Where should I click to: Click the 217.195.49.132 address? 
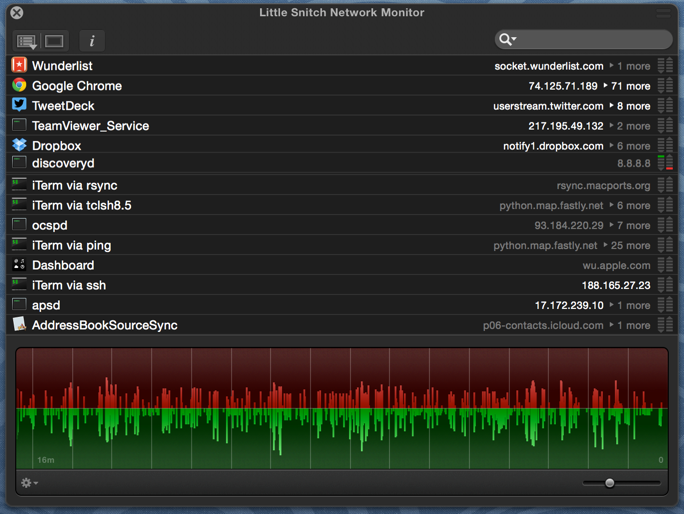tap(566, 126)
